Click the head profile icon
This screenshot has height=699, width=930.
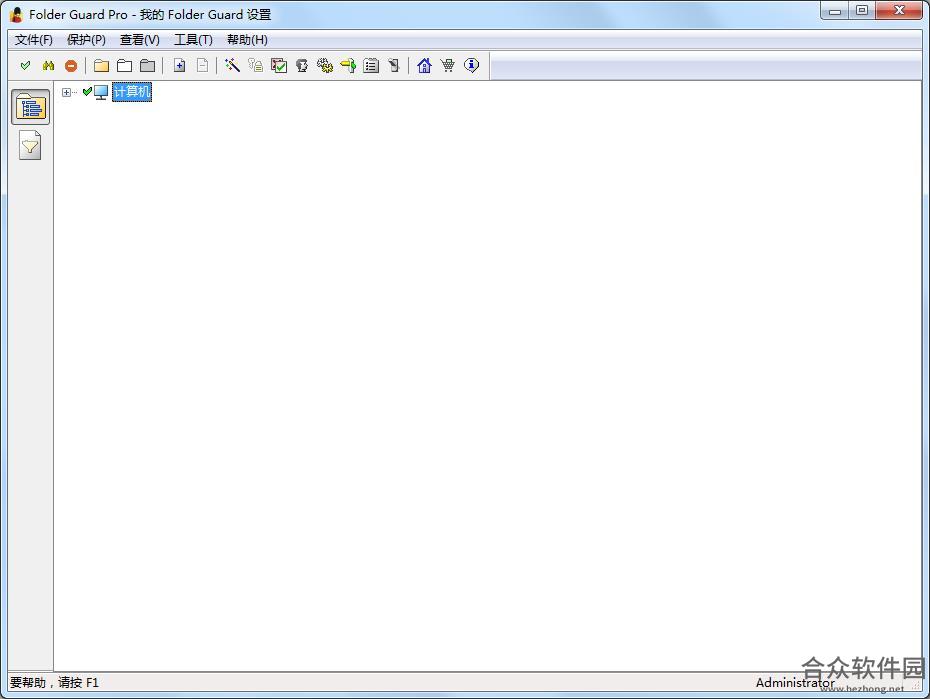pos(302,65)
